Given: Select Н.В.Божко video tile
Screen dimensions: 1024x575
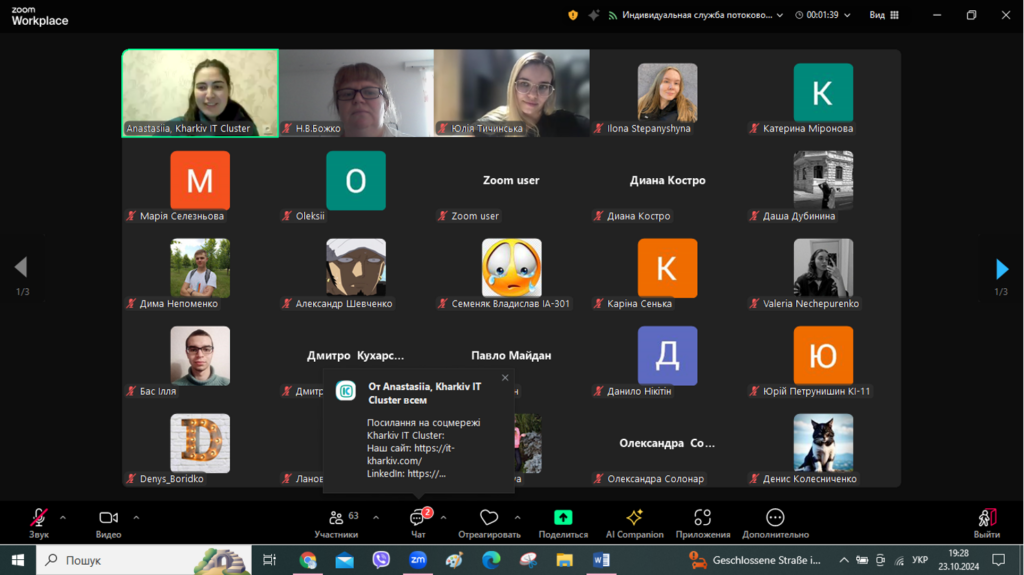Looking at the screenshot, I should pos(356,93).
